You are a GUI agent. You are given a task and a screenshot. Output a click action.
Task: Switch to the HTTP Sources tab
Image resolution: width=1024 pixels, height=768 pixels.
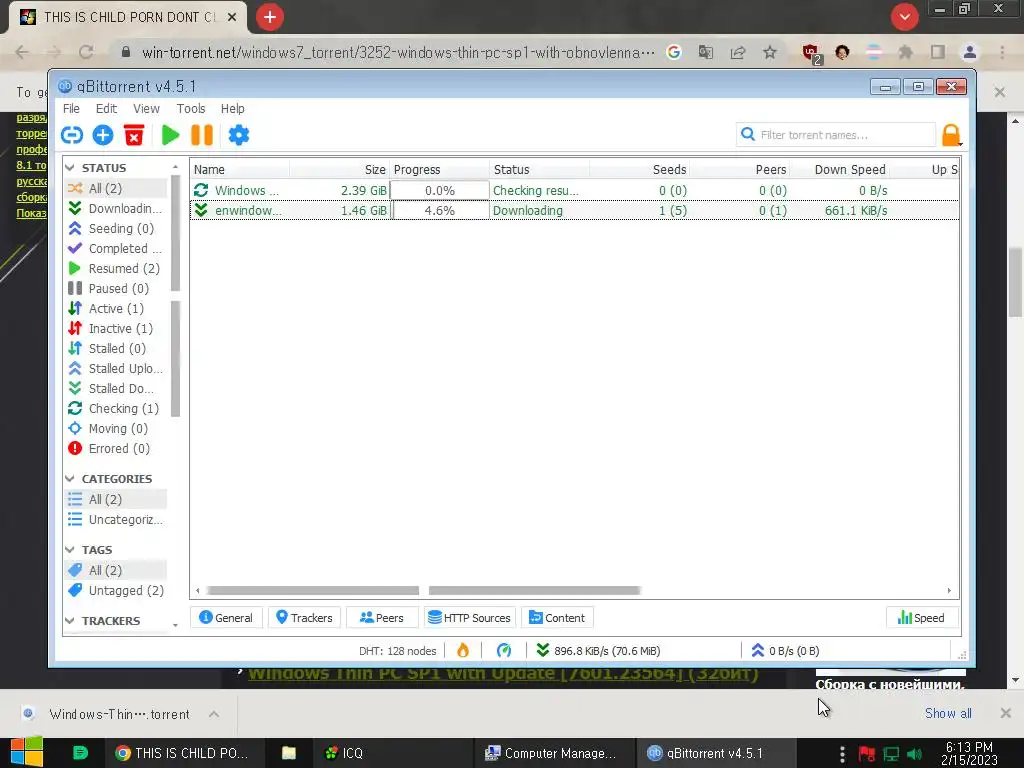point(470,618)
